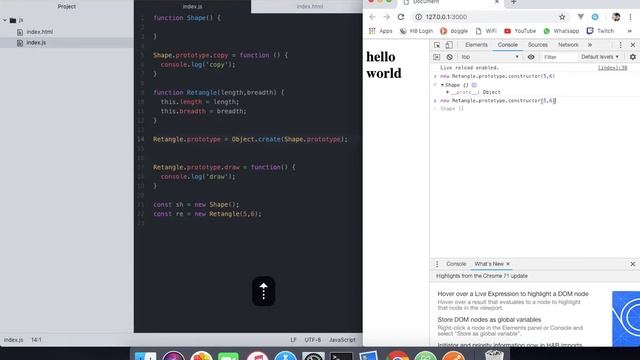The image size is (640, 360).
Task: Open the doggie bookmark
Action: pyautogui.click(x=454, y=31)
